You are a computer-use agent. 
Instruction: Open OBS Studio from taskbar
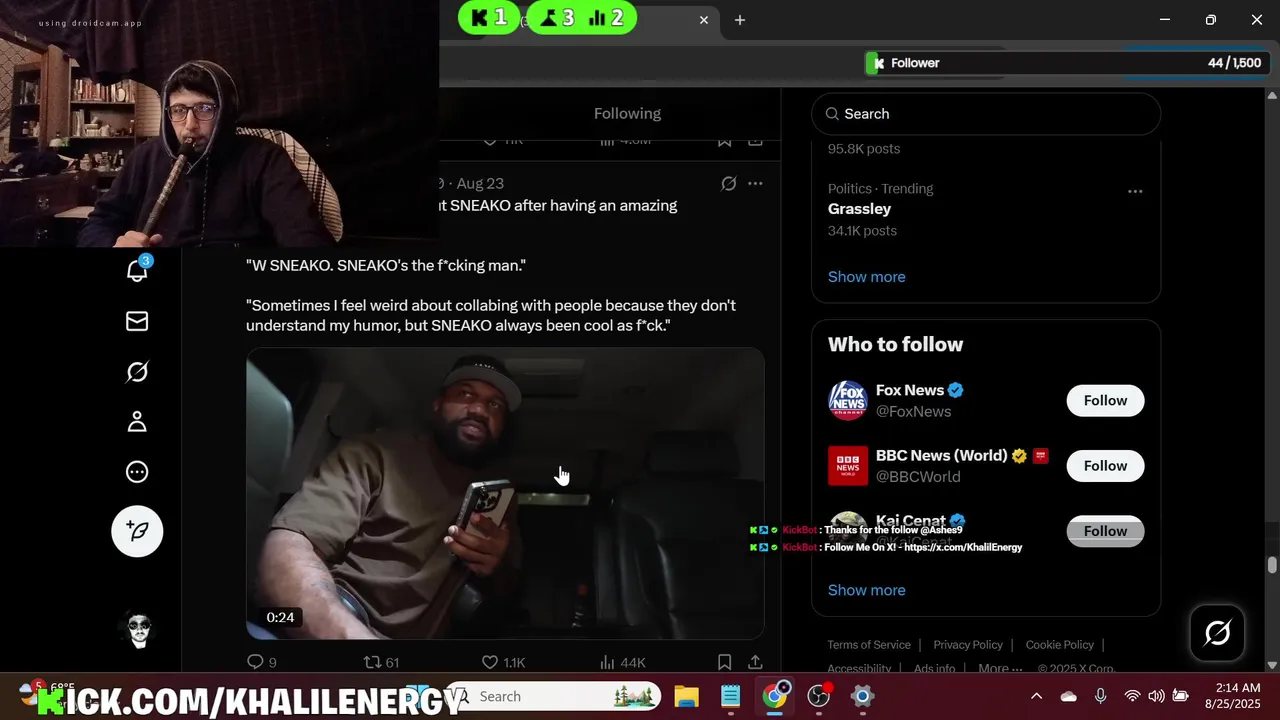[x=819, y=696]
